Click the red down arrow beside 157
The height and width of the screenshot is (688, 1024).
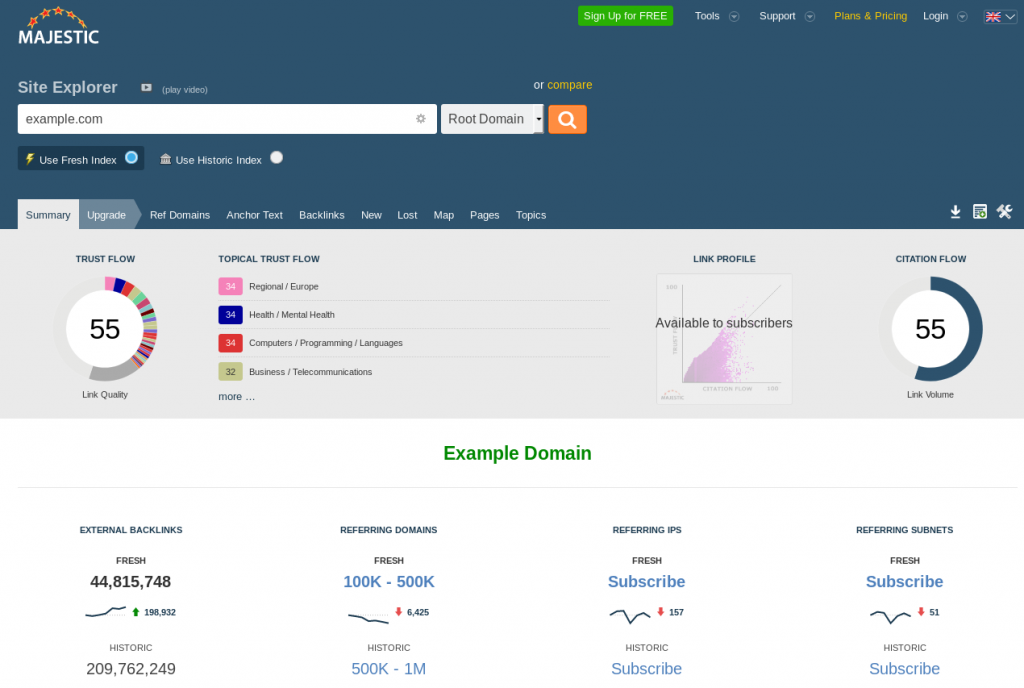click(660, 612)
